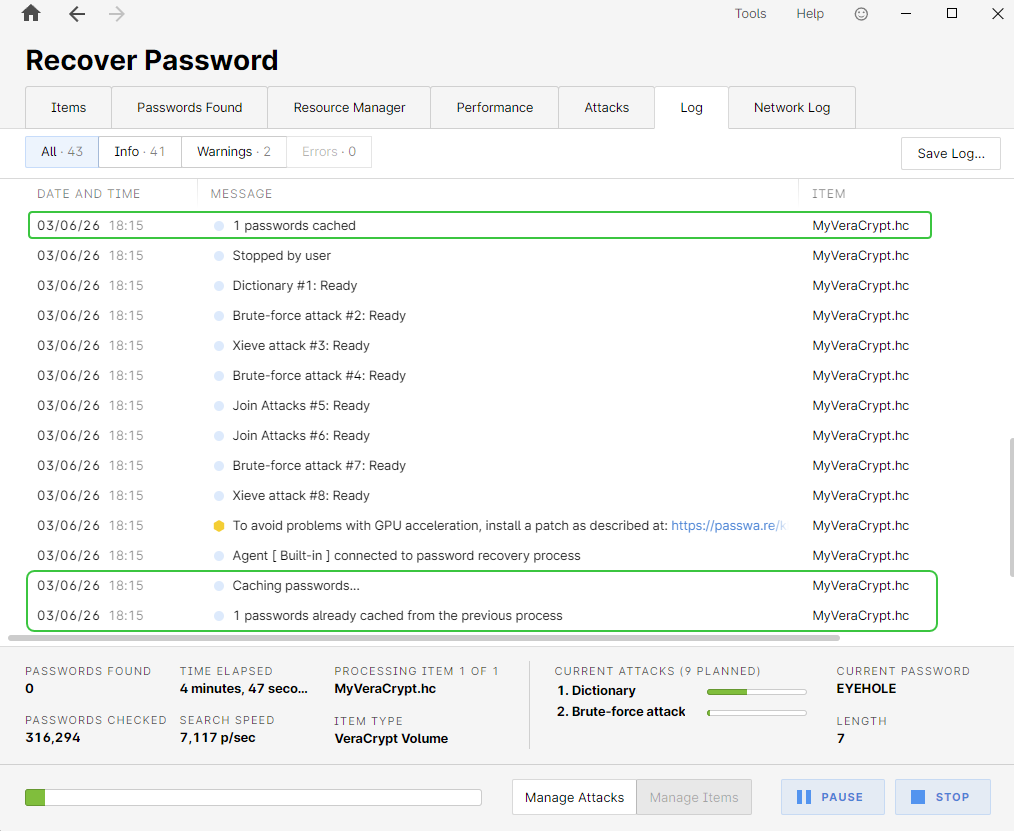This screenshot has height=831, width=1014.
Task: Filter log to show Warnings only
Action: point(233,152)
